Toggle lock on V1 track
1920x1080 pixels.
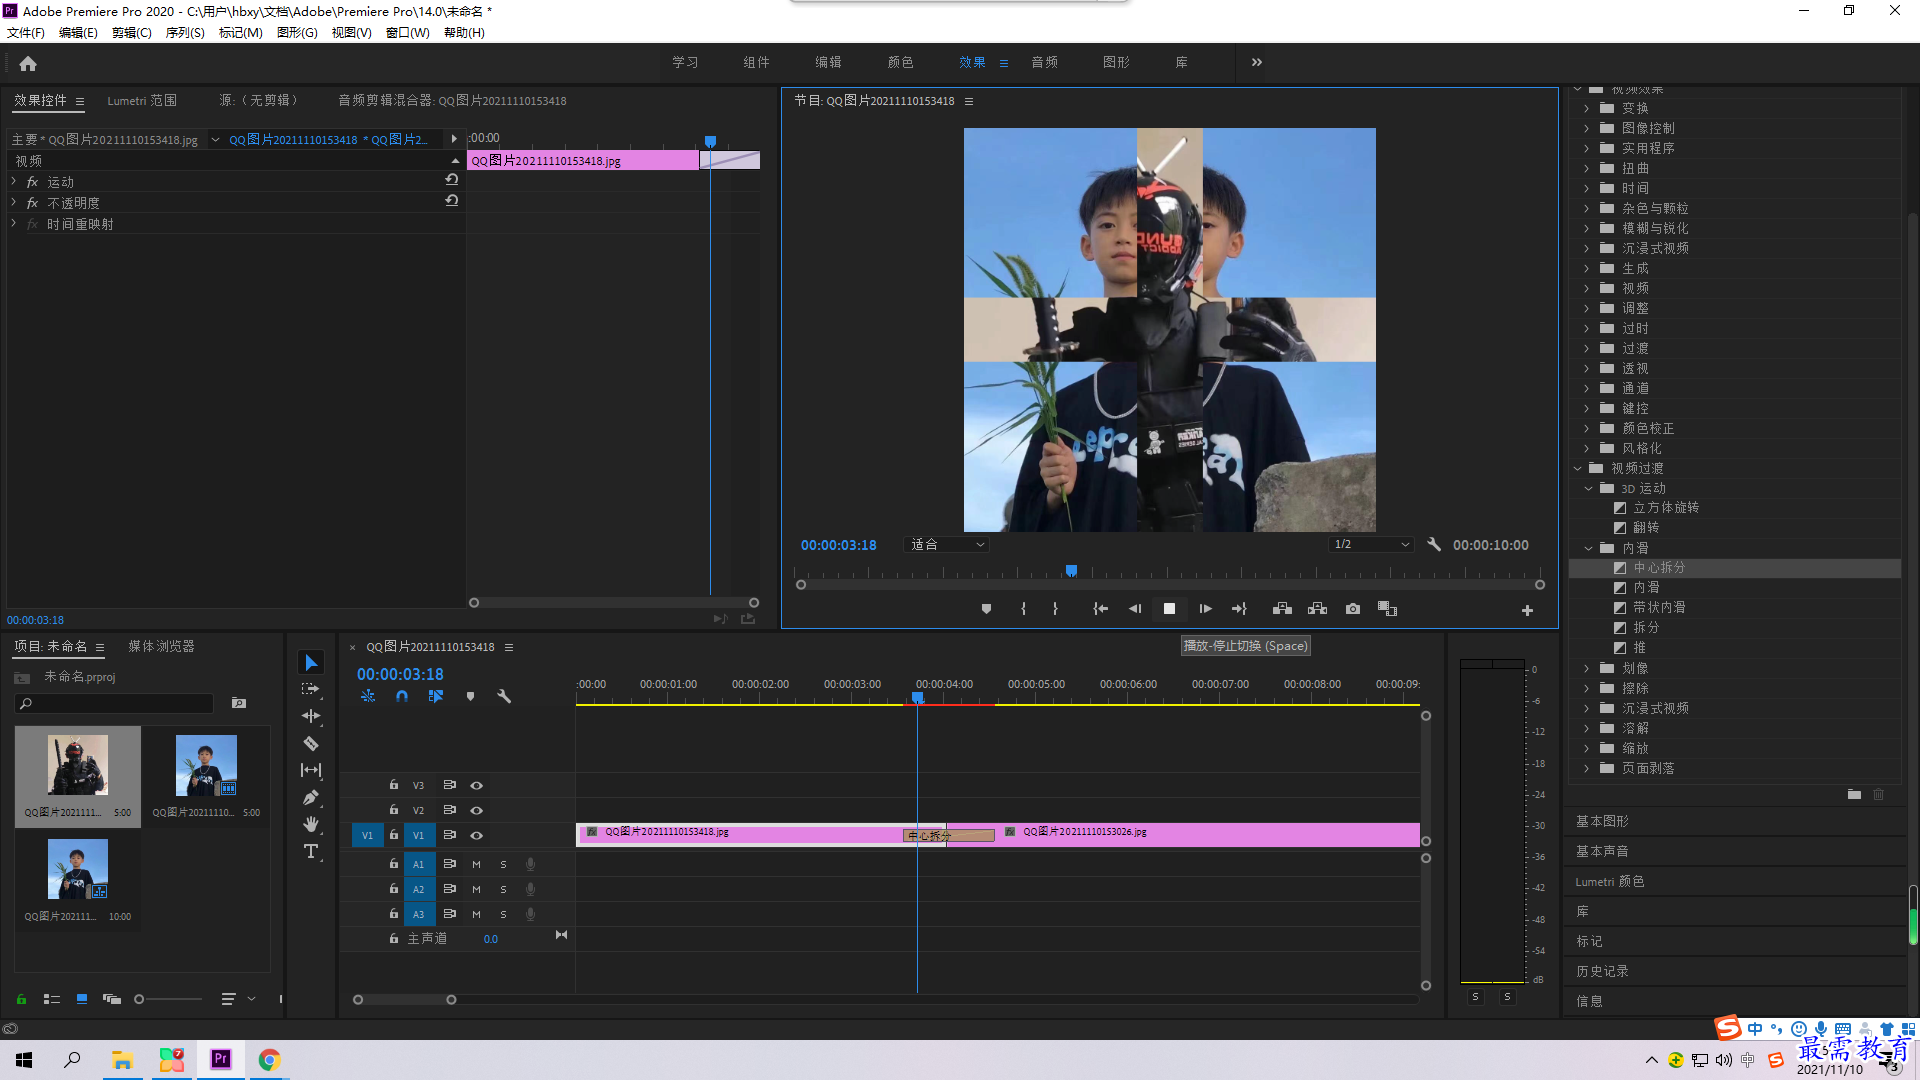(x=394, y=835)
